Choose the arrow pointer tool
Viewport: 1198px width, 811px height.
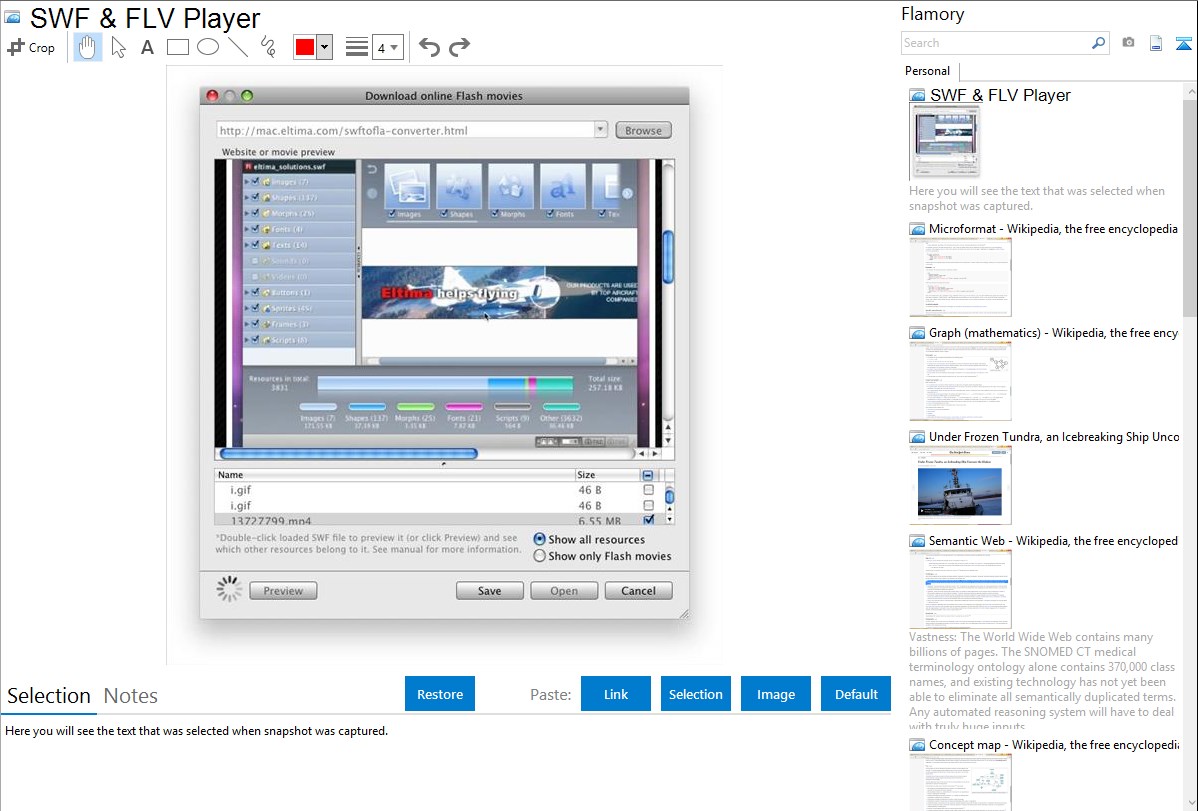tap(118, 47)
